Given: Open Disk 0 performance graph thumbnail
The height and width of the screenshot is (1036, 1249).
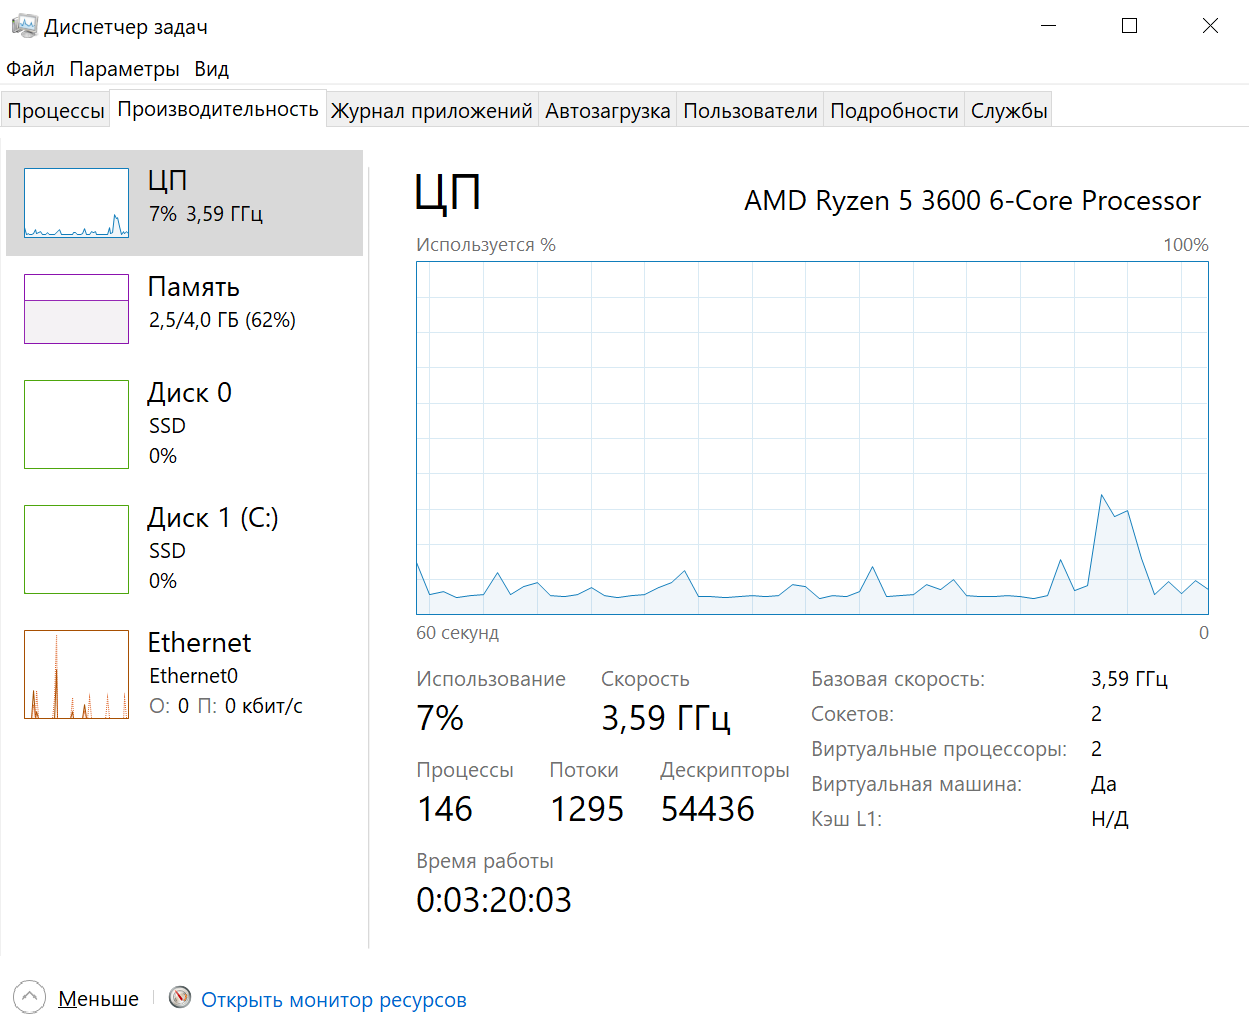Looking at the screenshot, I should pos(76,424).
